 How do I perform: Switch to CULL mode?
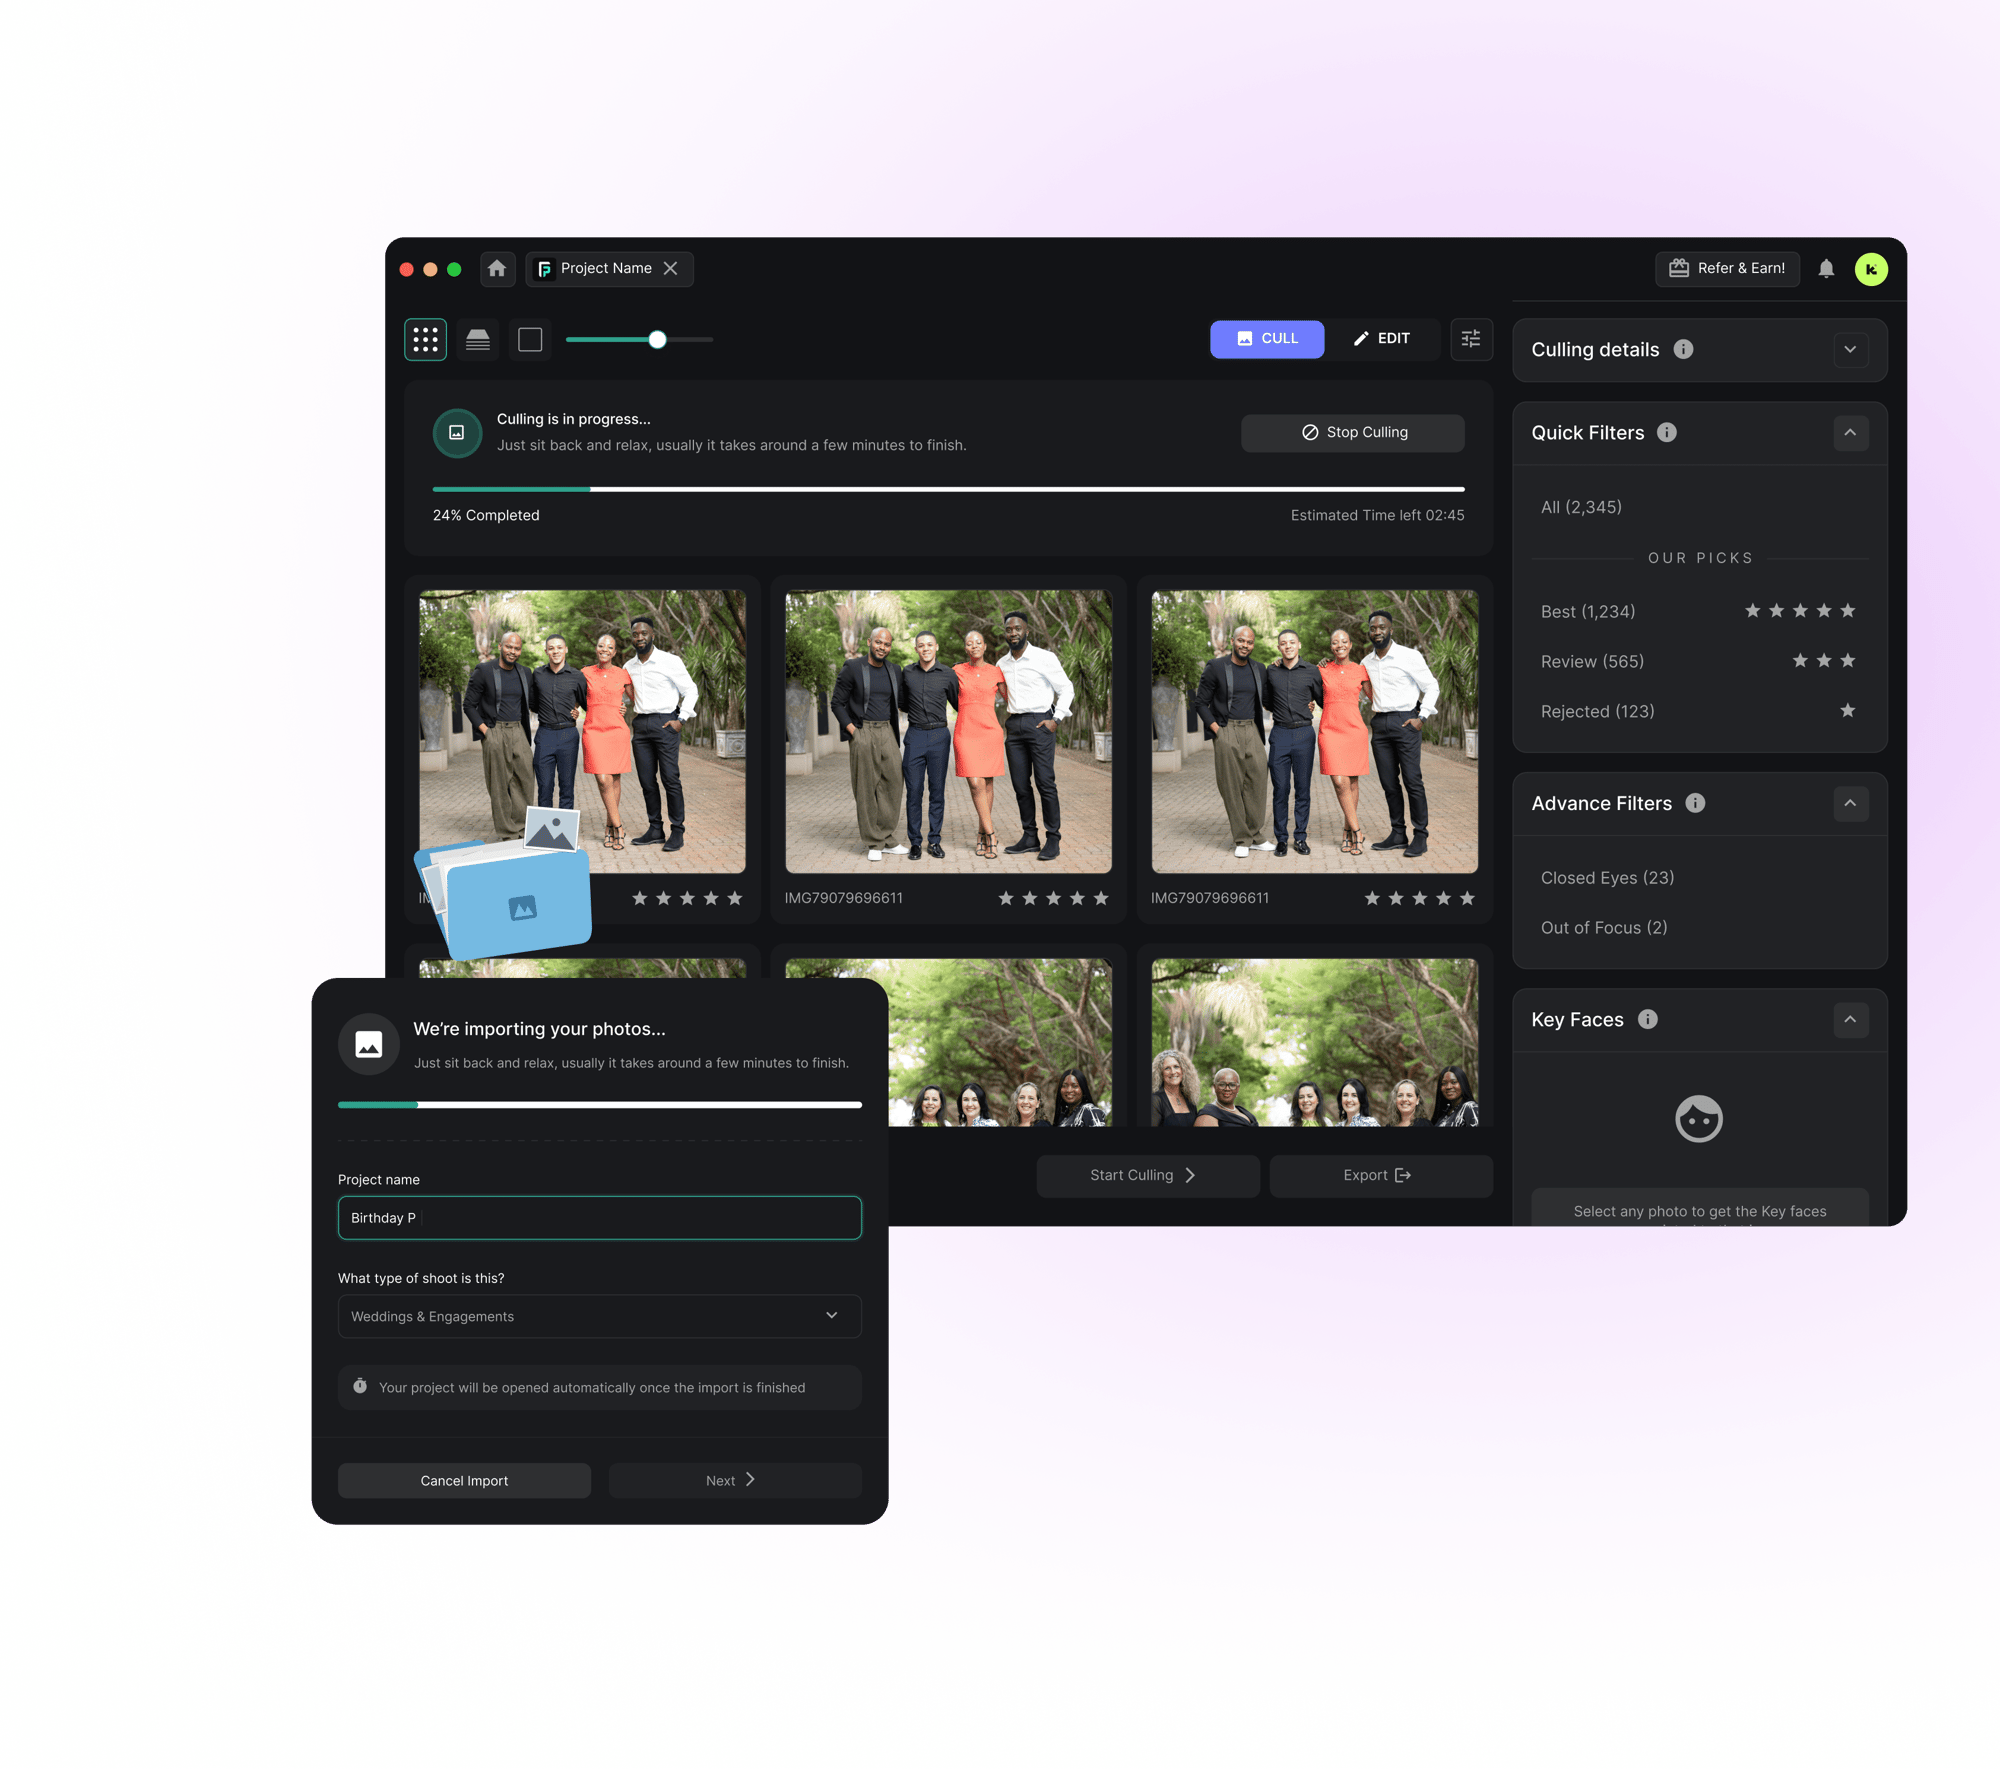(1266, 339)
